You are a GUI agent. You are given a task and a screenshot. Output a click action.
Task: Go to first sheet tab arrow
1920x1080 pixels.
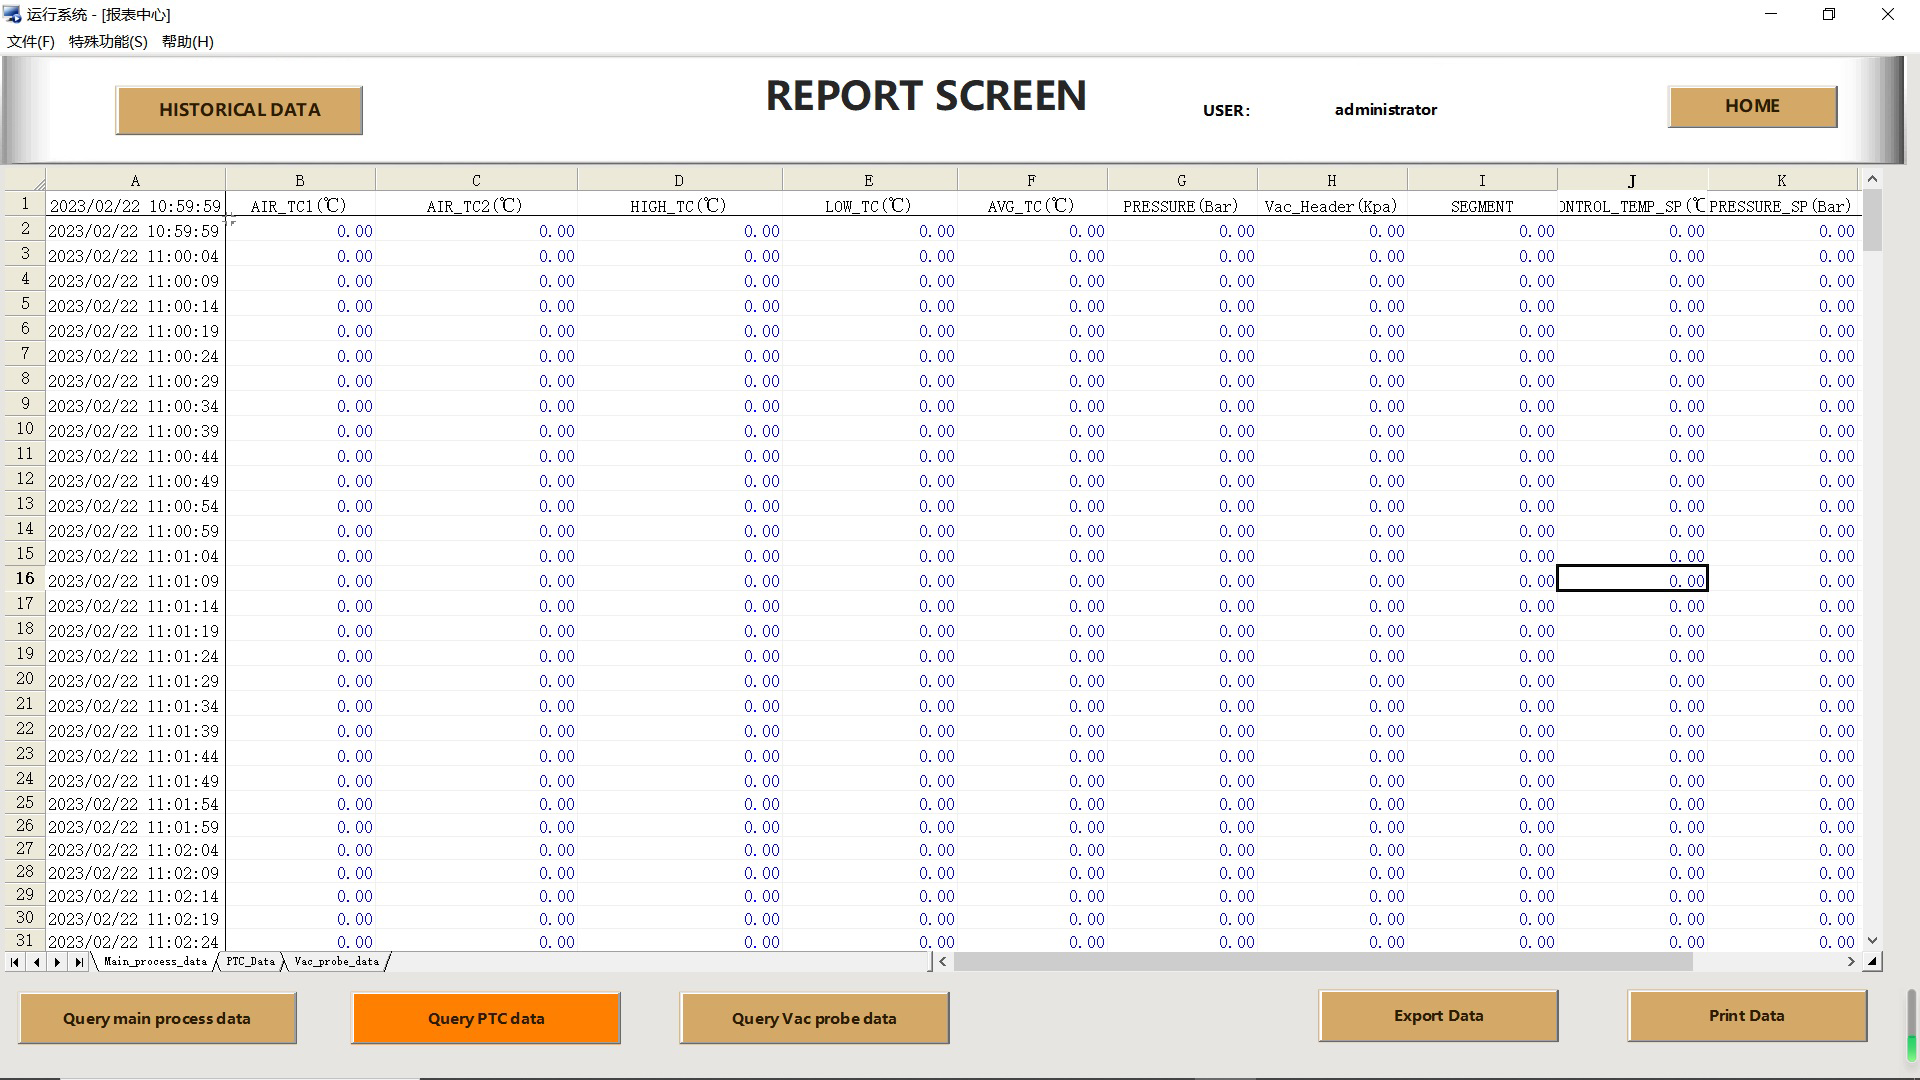click(x=15, y=962)
